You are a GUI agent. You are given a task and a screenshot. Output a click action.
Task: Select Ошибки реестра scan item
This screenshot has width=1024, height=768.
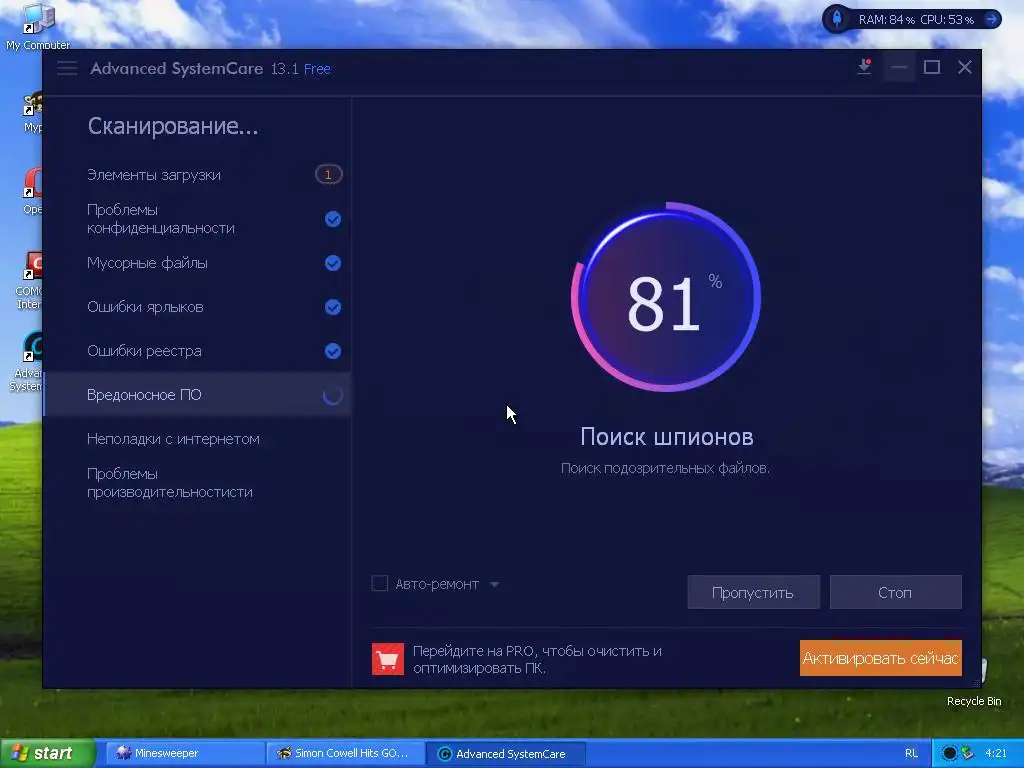pyautogui.click(x=197, y=351)
